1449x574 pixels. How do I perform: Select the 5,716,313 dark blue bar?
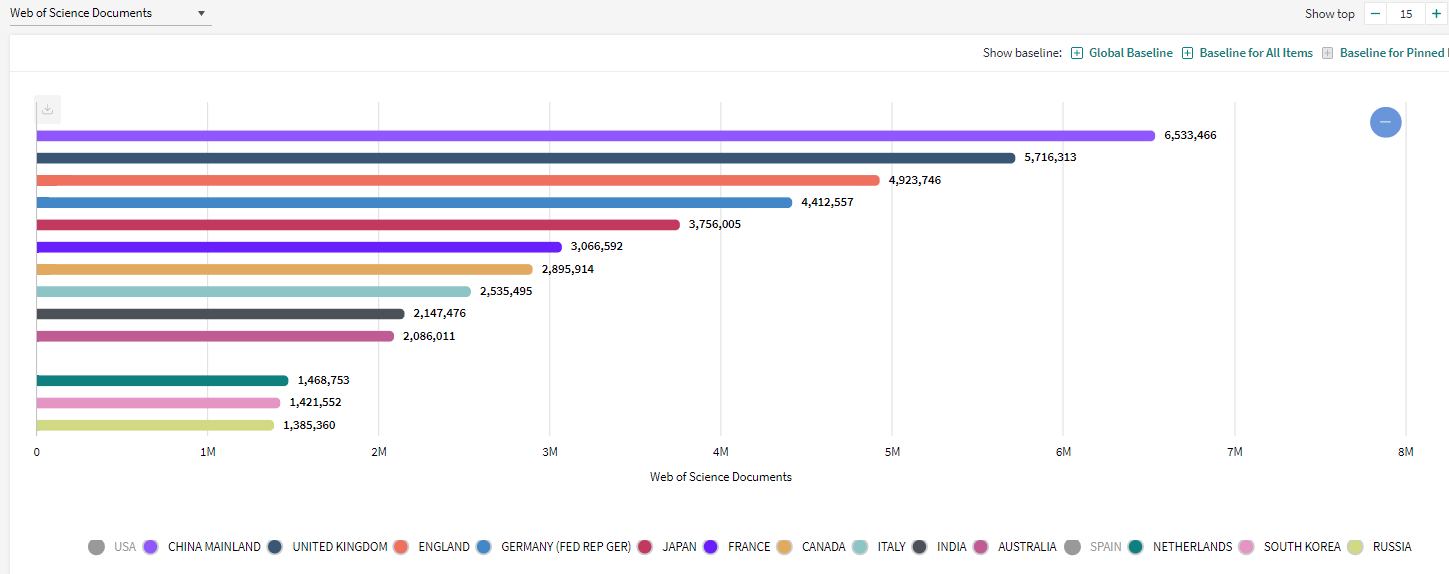tap(525, 158)
